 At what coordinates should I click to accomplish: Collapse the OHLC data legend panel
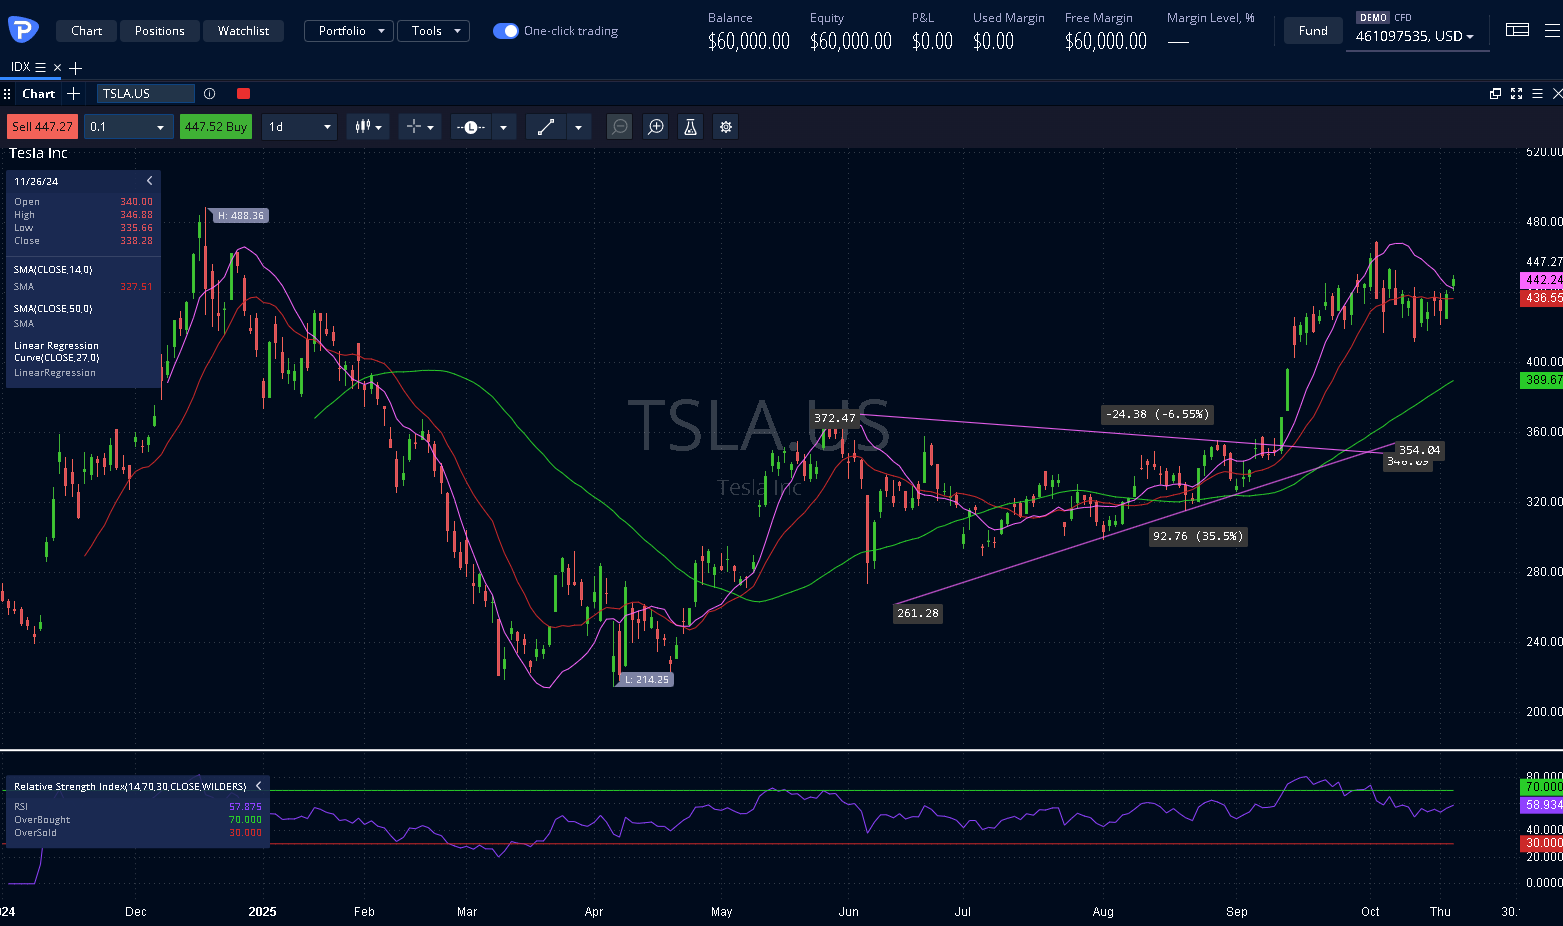(150, 181)
